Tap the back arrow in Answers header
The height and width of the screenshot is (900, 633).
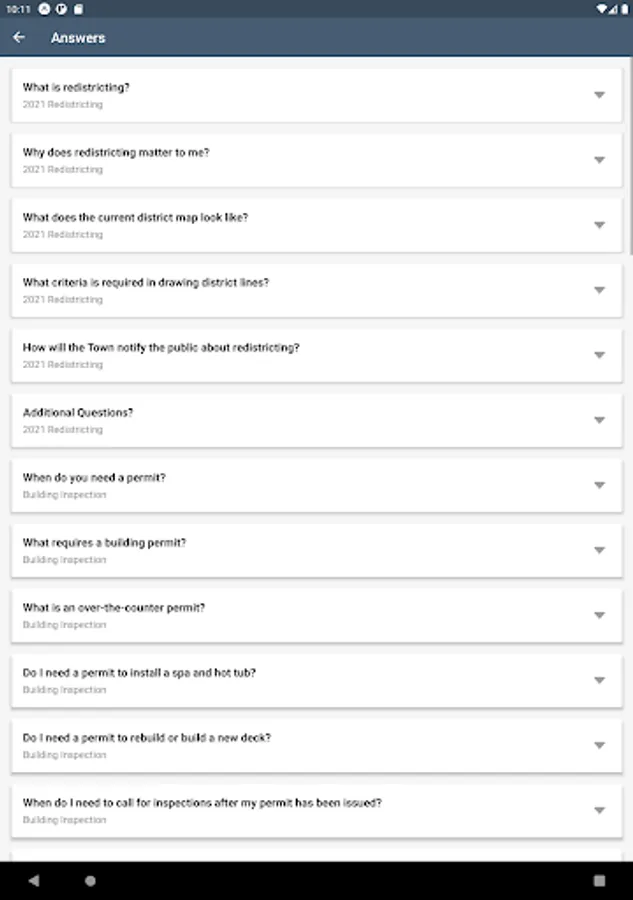pos(19,38)
